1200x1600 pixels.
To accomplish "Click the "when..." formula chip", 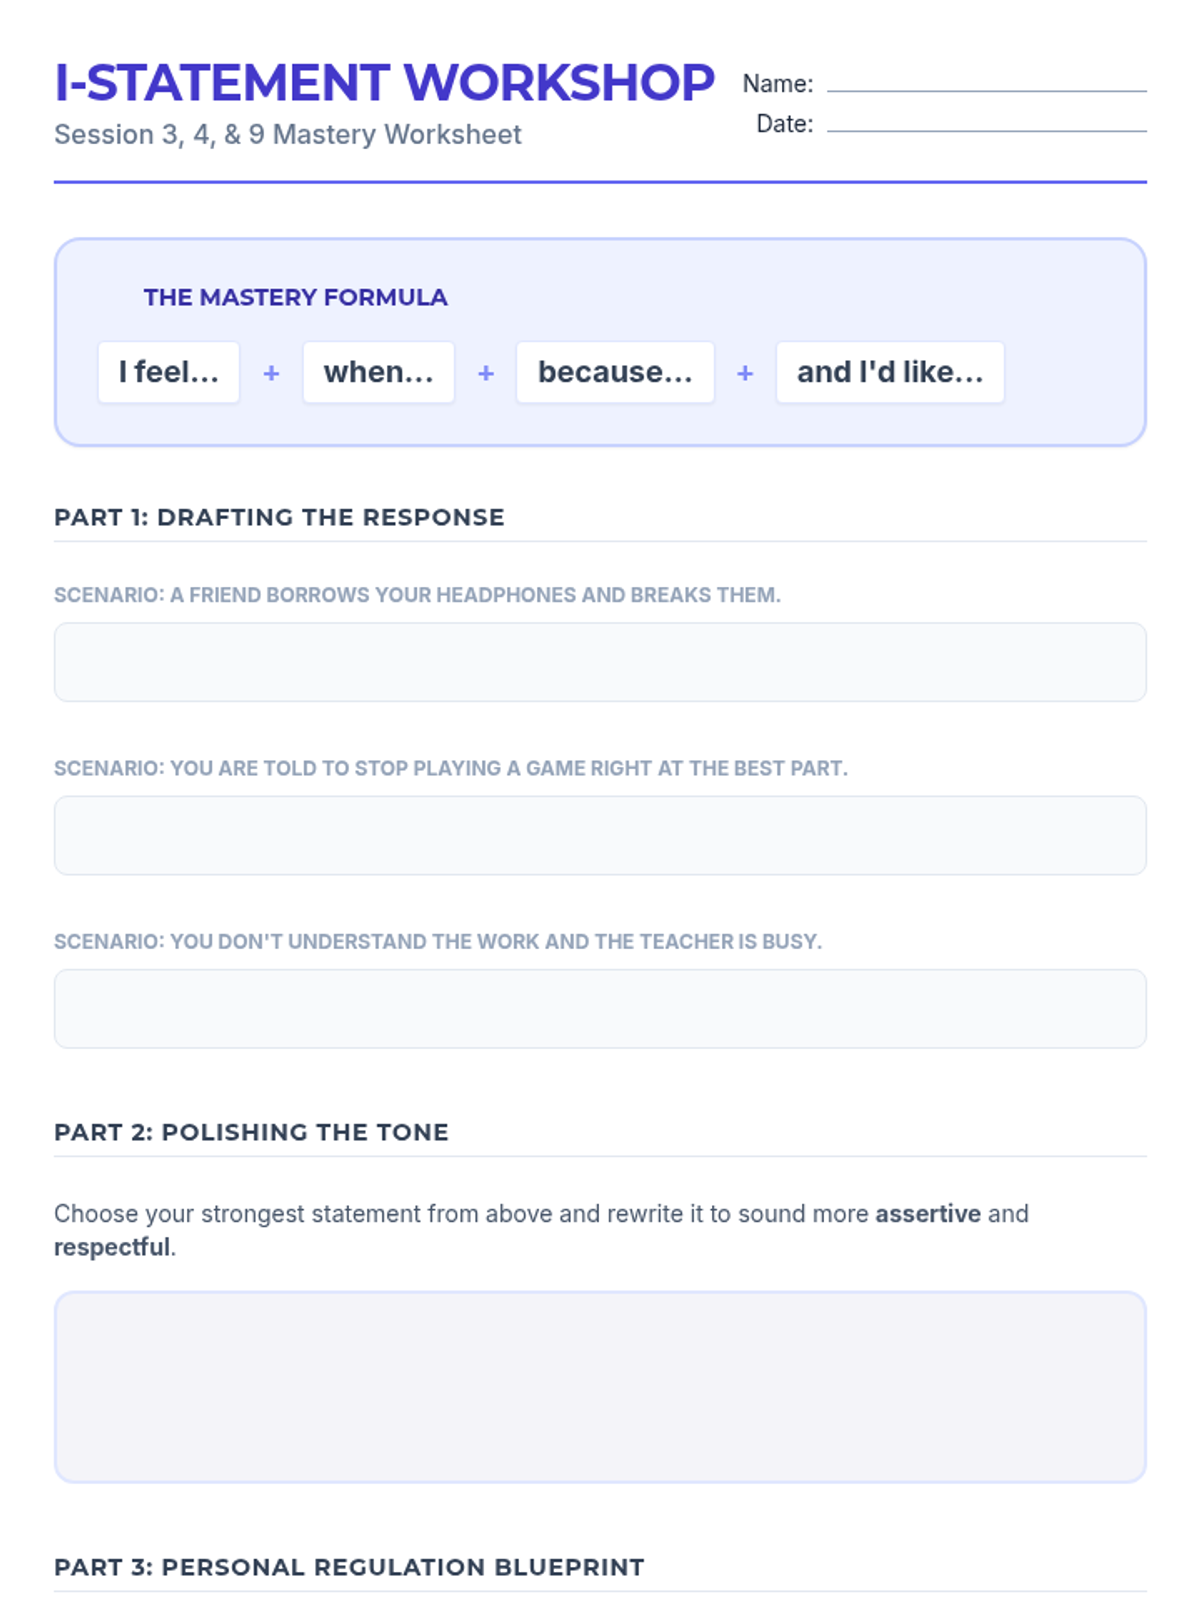I will coord(378,372).
